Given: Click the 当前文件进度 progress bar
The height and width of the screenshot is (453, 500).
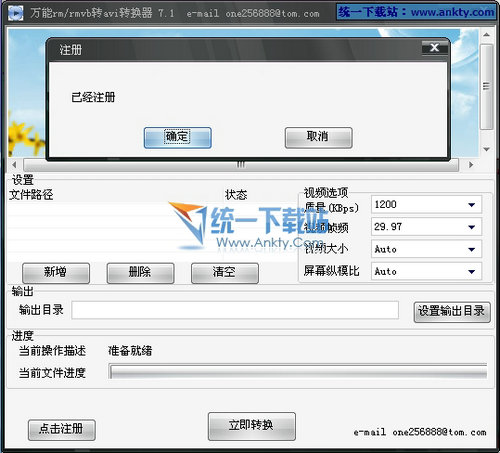Looking at the screenshot, I should pyautogui.click(x=298, y=371).
